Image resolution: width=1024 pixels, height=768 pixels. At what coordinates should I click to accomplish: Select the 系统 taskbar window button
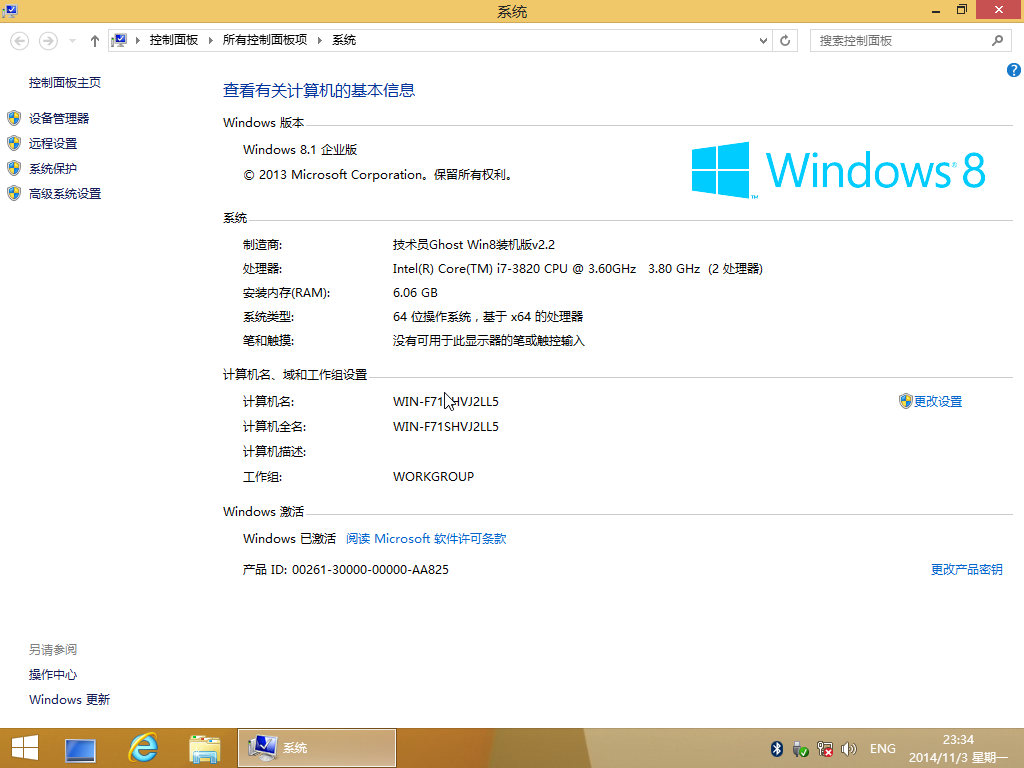[317, 748]
